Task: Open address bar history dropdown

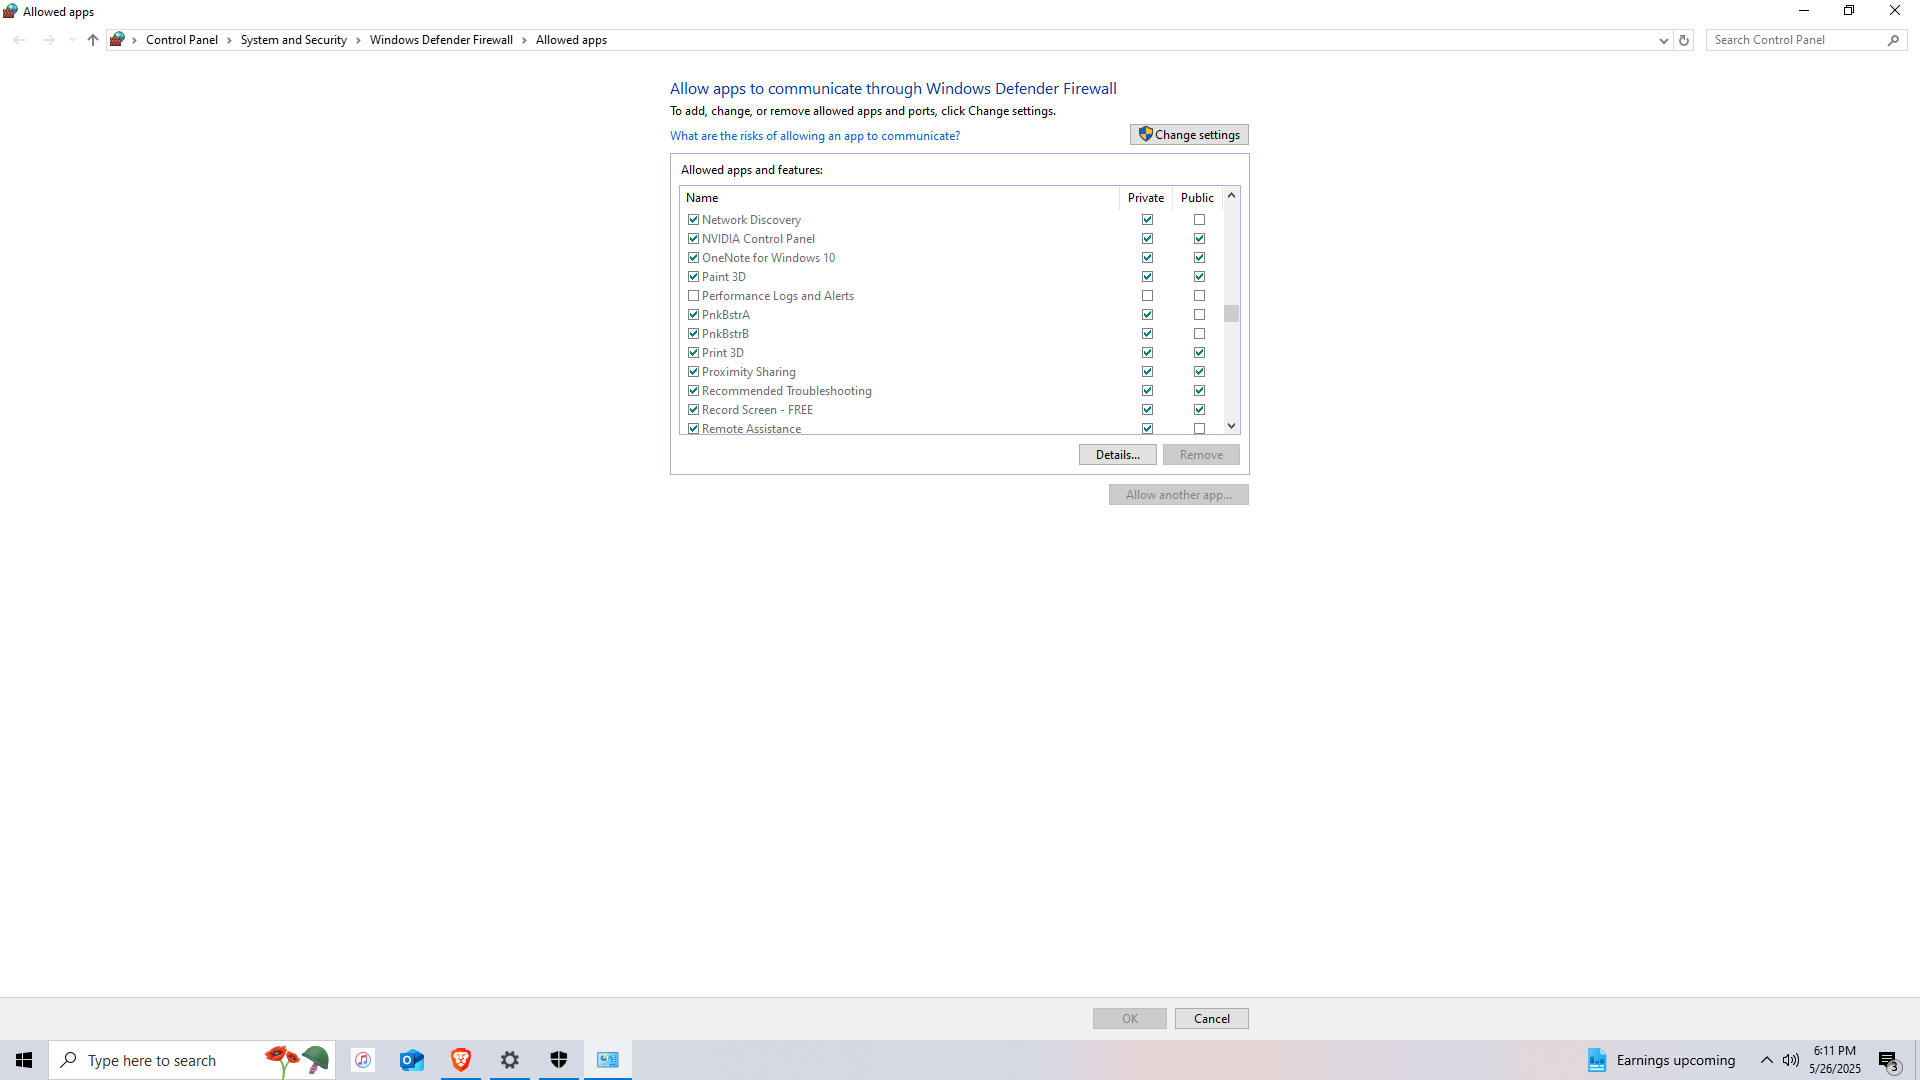Action: tap(1663, 40)
